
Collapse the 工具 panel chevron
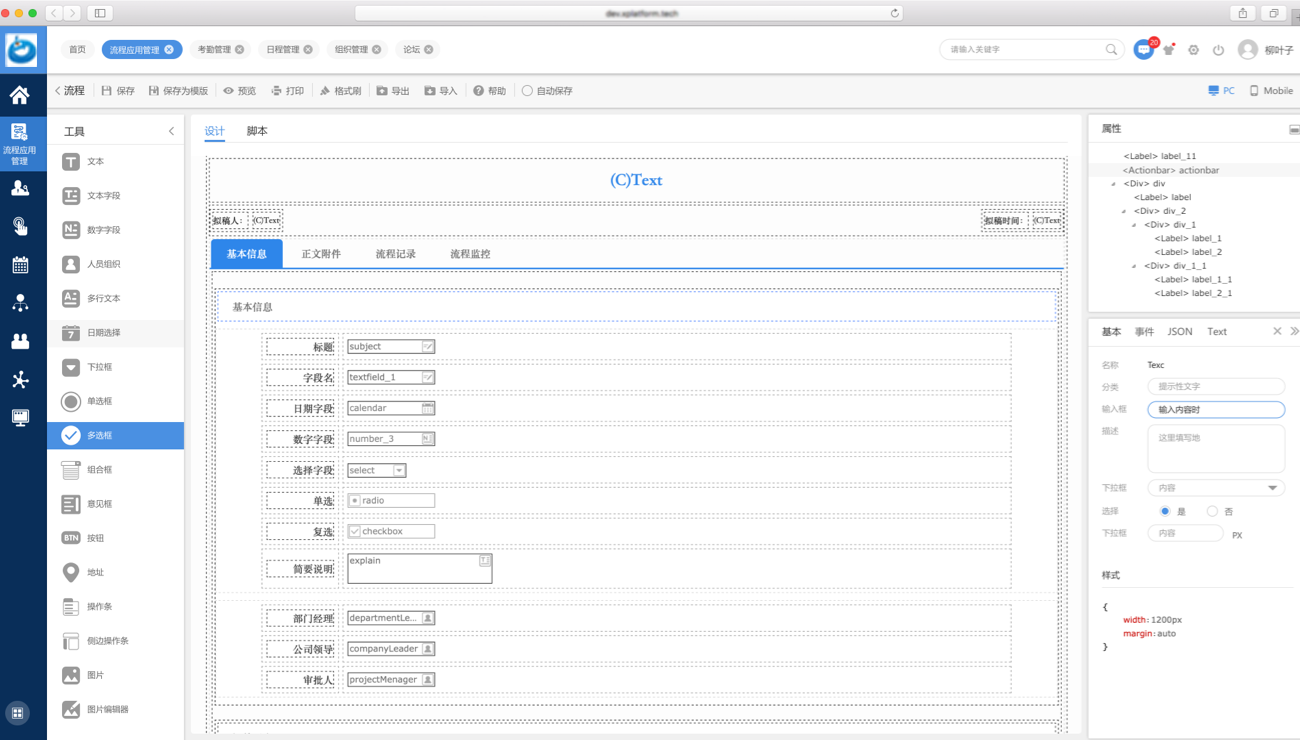[x=171, y=131]
